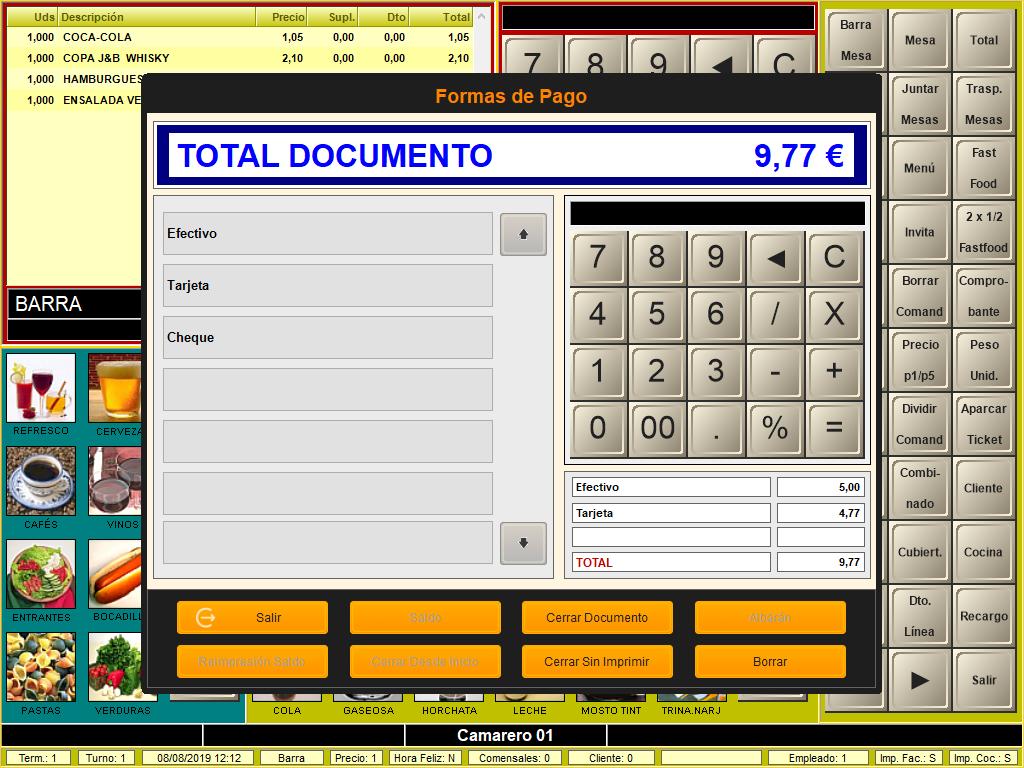Click the Refresco category icon
1024x768 pixels.
click(x=41, y=388)
